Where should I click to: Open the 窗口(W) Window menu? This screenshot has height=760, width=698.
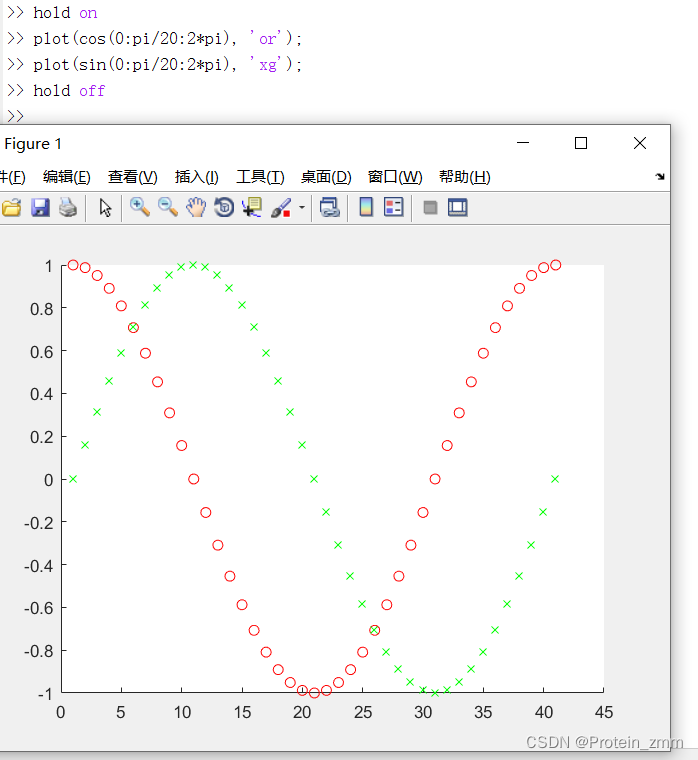(x=395, y=177)
